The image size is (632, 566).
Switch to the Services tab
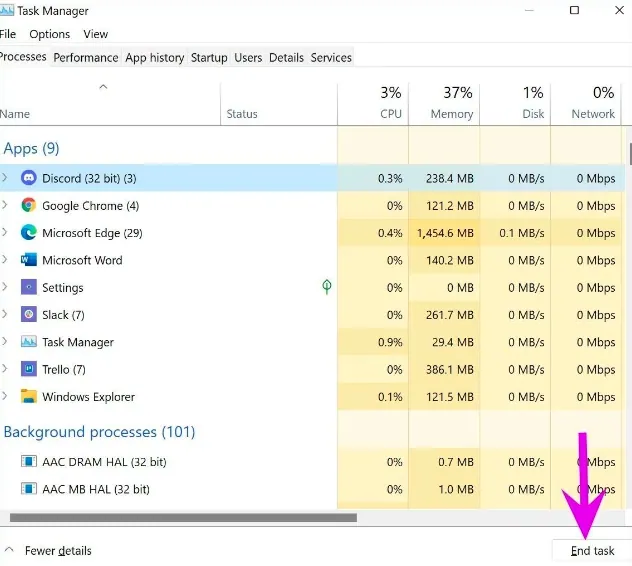[331, 58]
